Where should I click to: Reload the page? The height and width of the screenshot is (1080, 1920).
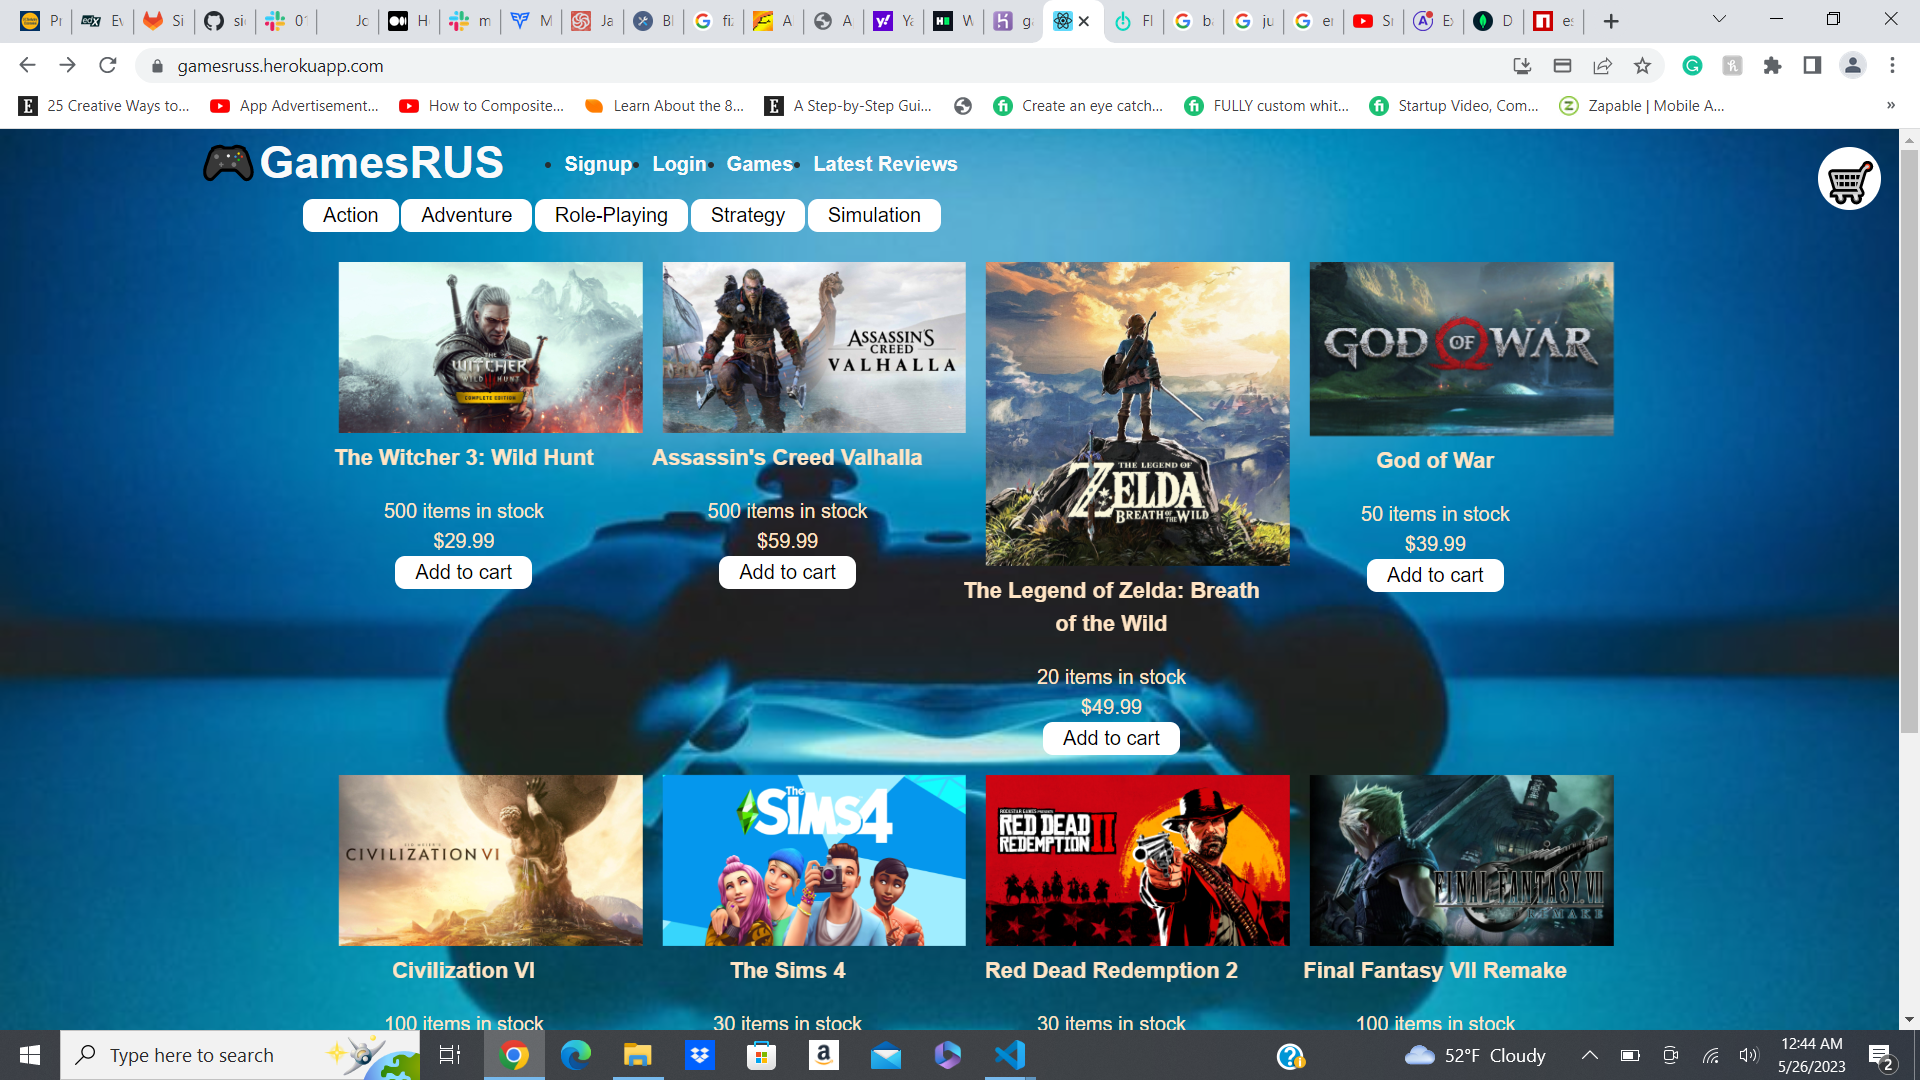click(x=108, y=66)
